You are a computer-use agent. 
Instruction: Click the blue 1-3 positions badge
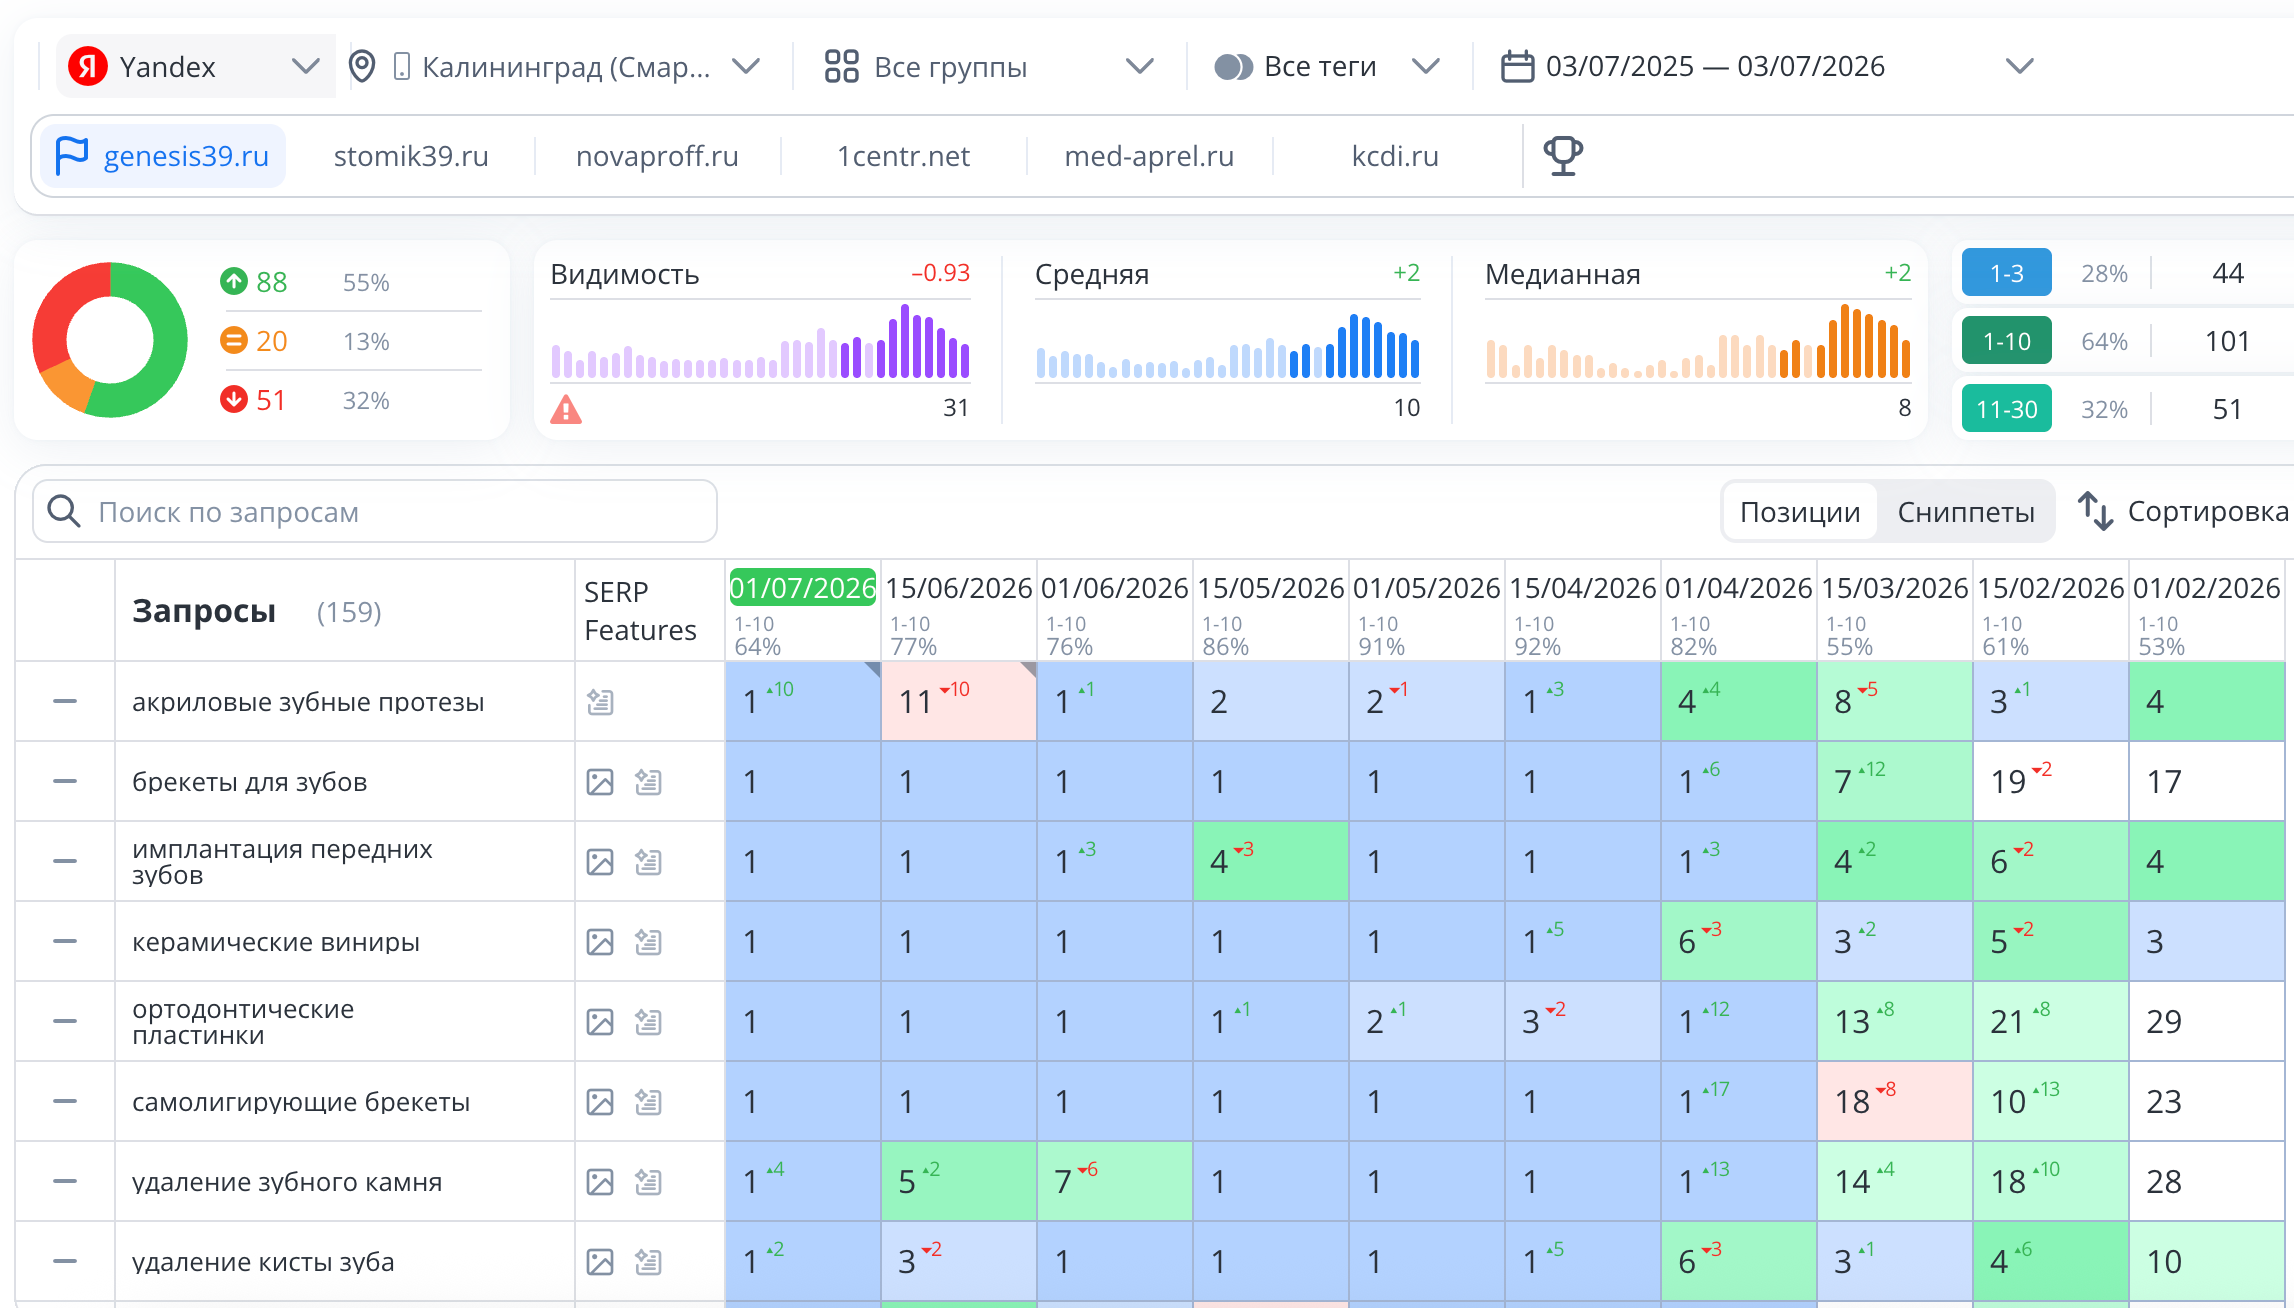2006,273
